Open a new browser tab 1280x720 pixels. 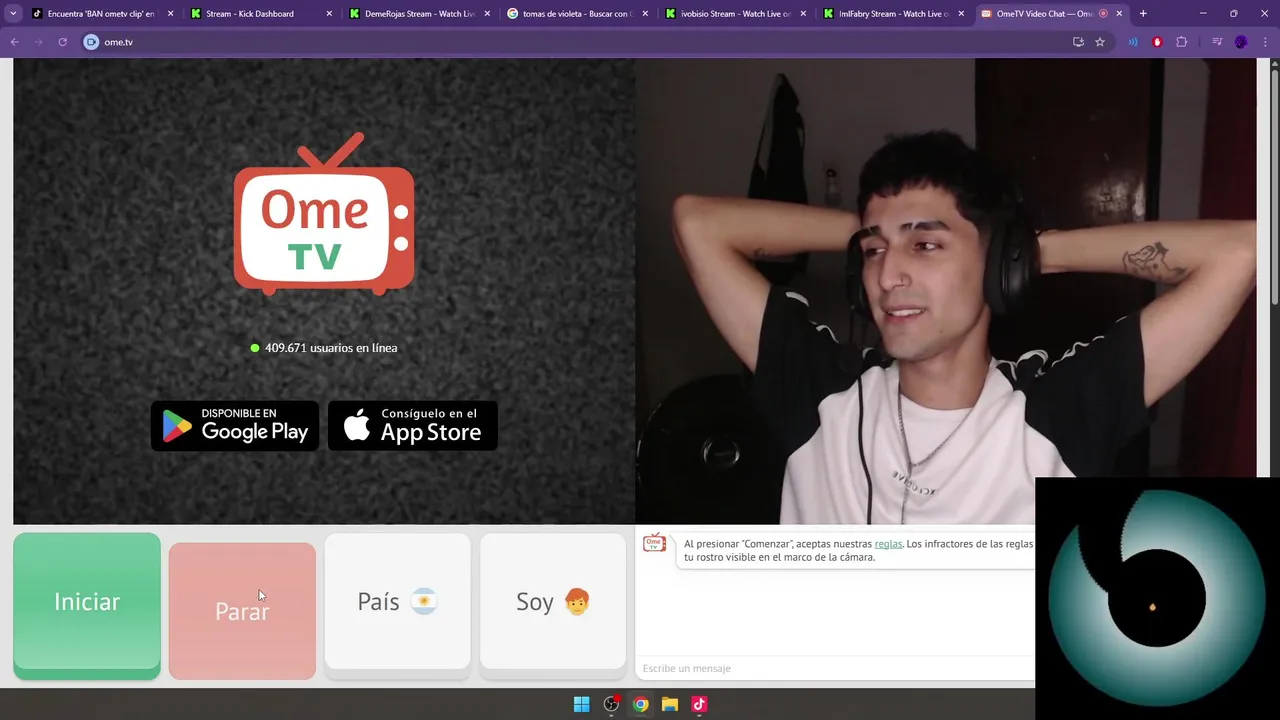click(x=1143, y=14)
